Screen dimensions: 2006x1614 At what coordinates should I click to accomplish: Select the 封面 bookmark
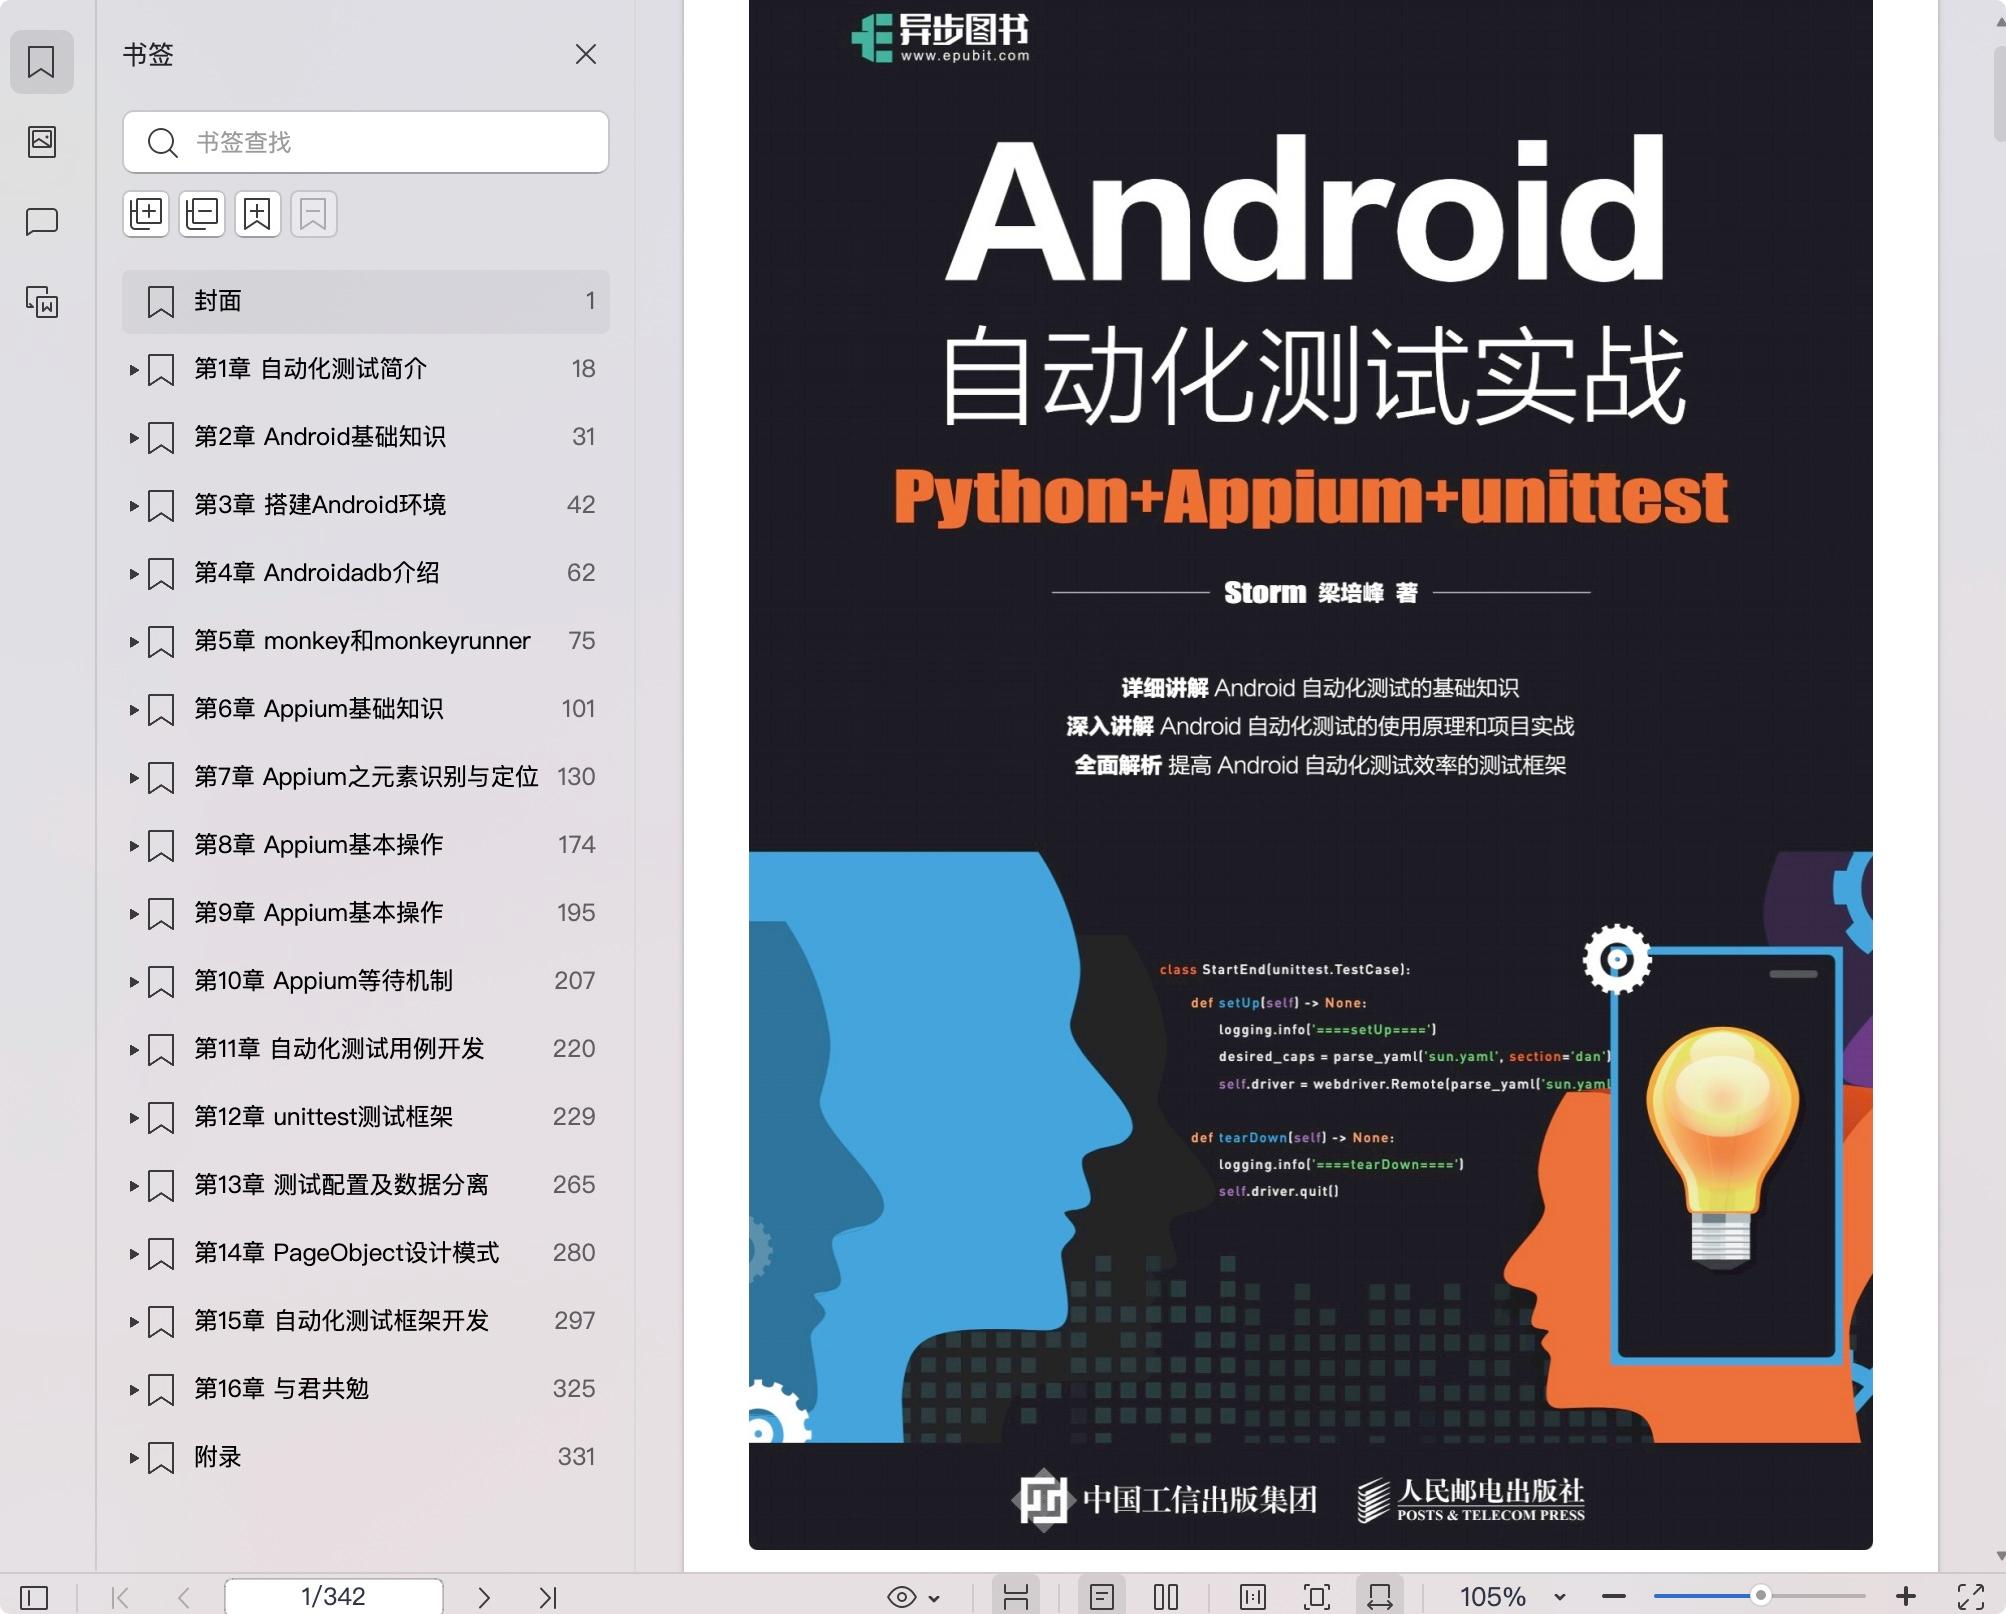click(366, 301)
